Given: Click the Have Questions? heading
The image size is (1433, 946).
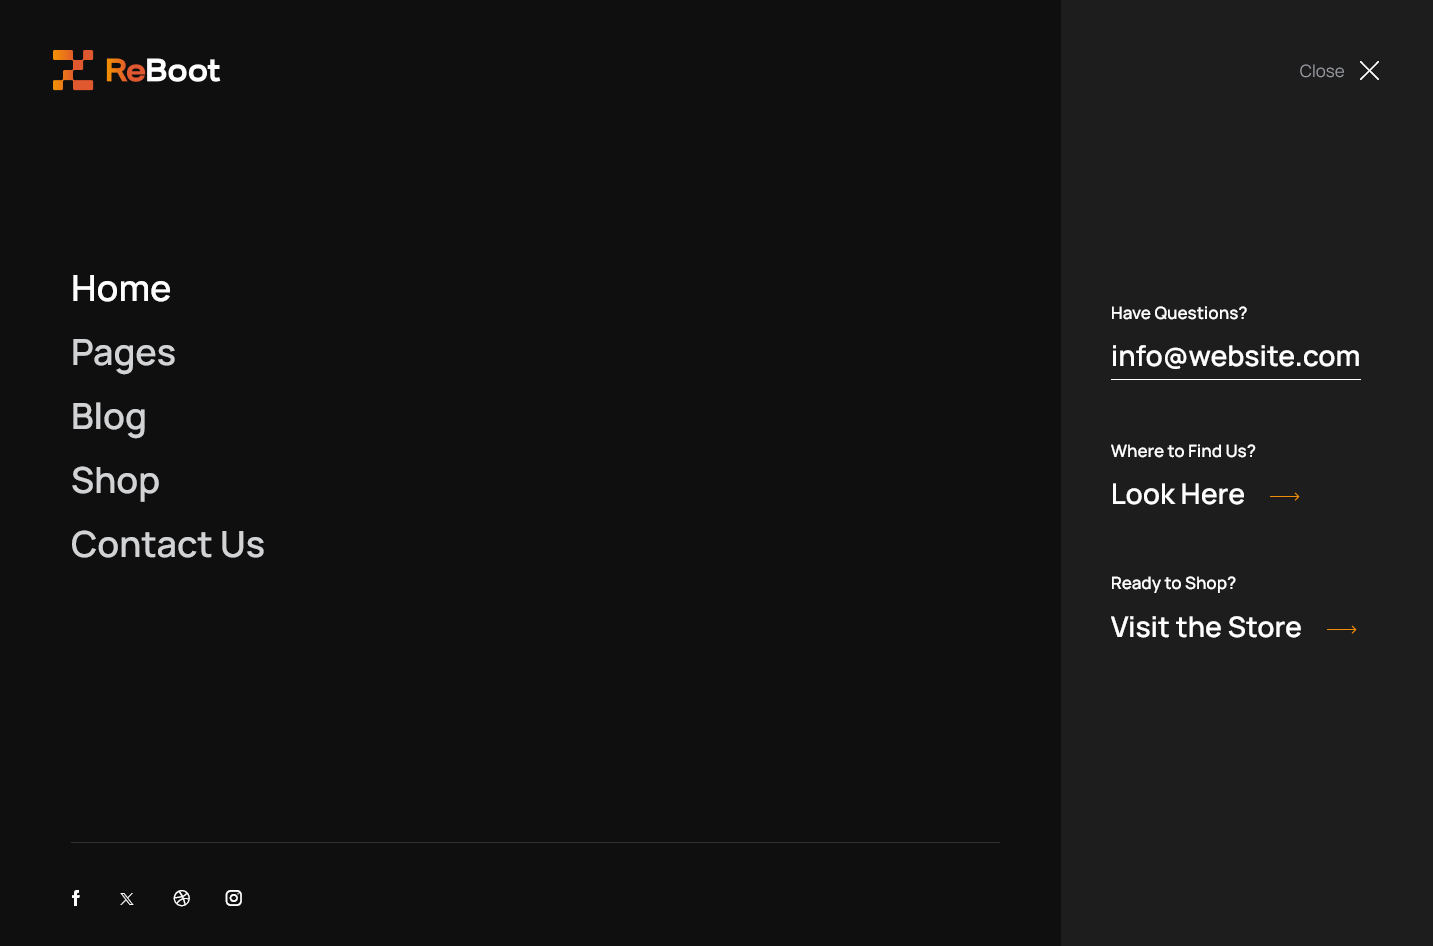Looking at the screenshot, I should [1179, 313].
